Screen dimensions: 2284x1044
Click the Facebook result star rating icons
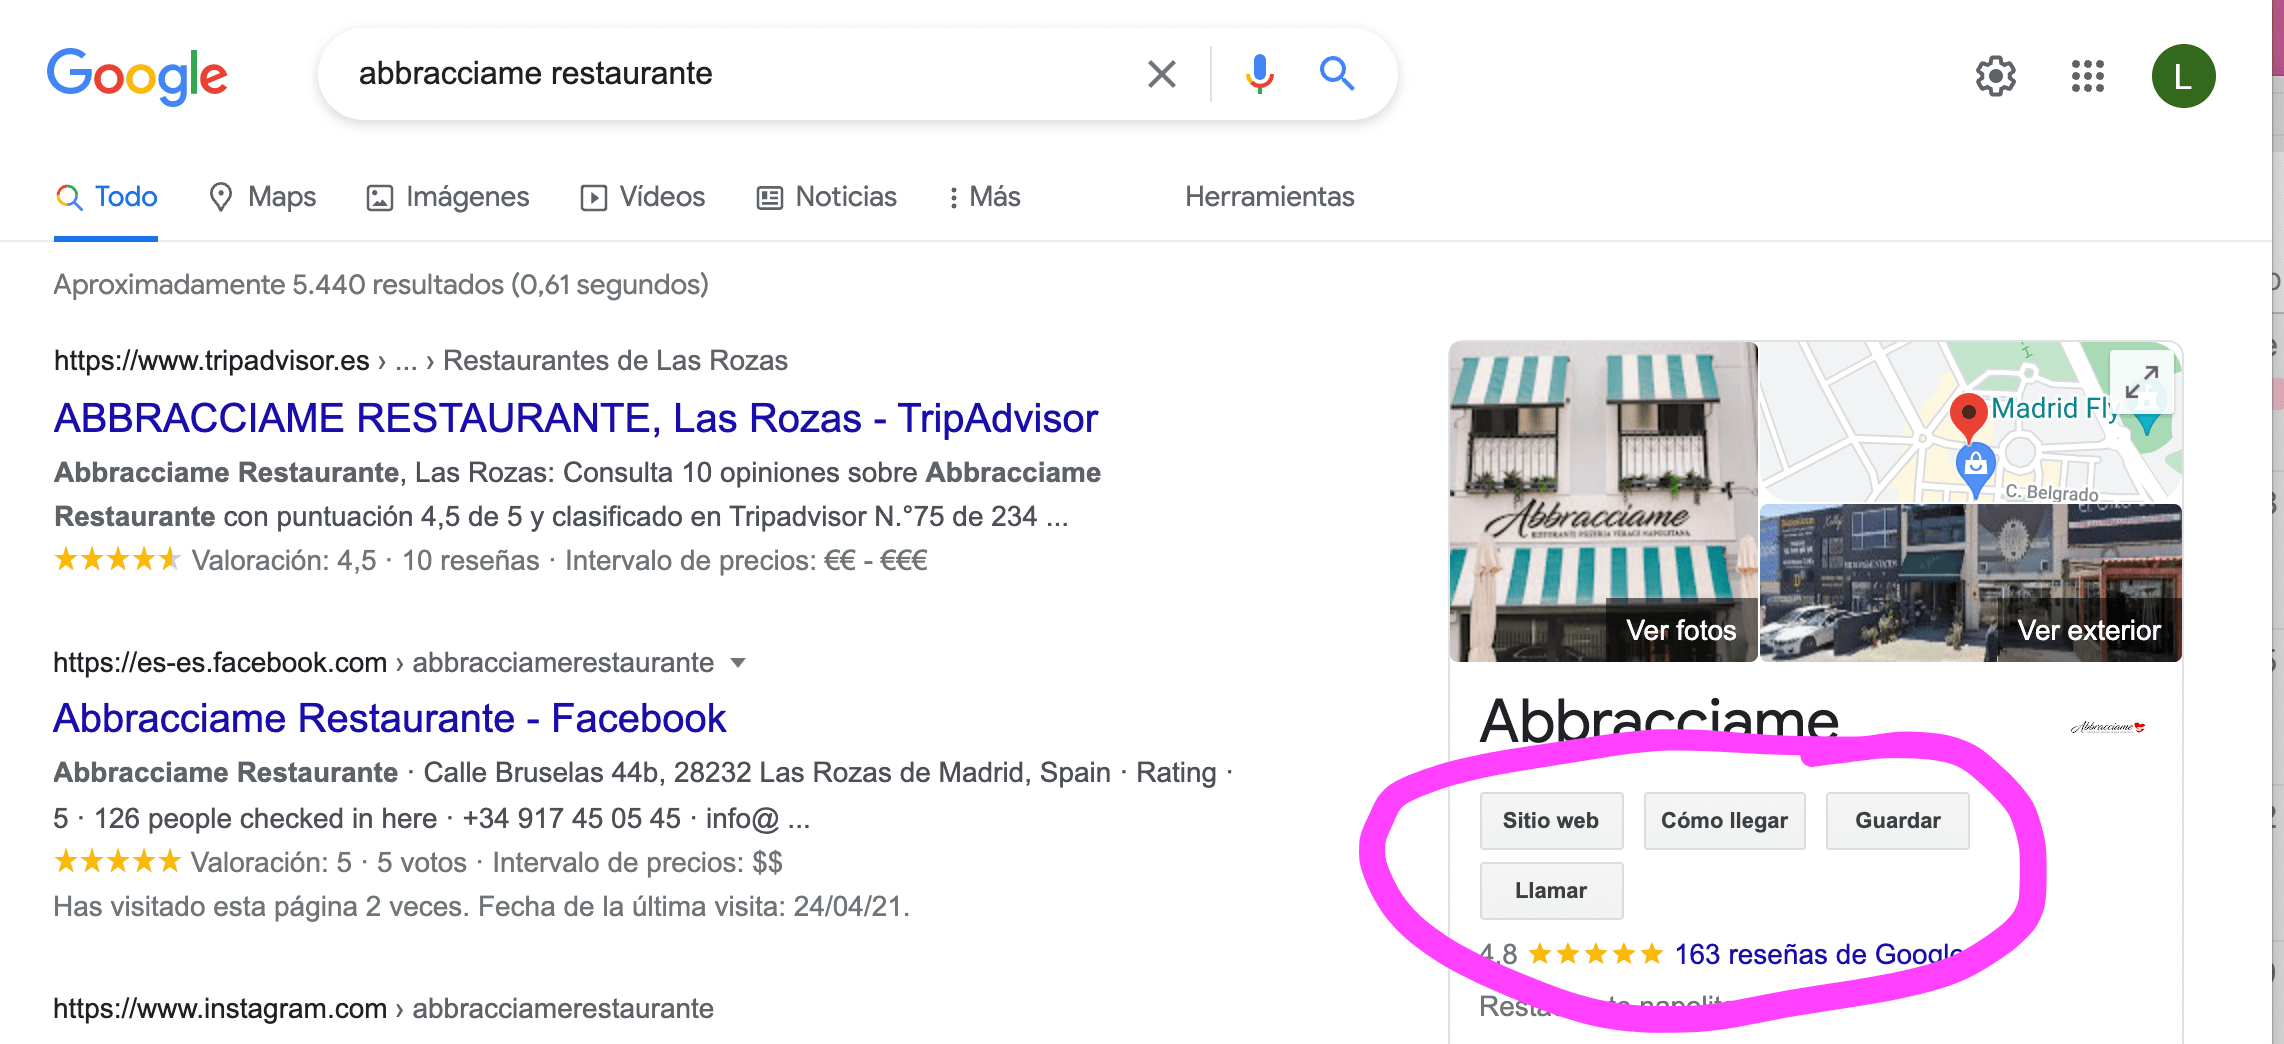pyautogui.click(x=117, y=861)
